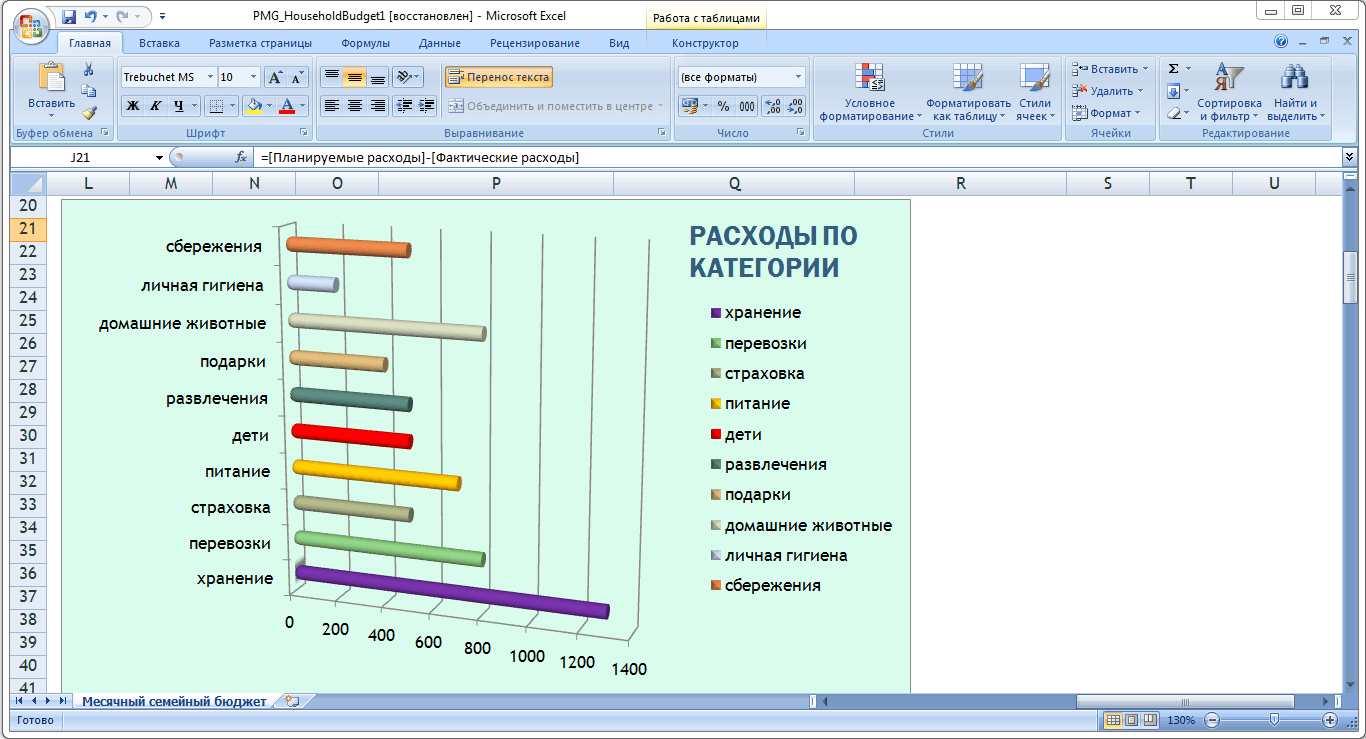
Task: Open the Разметка страницы tab
Action: (260, 43)
